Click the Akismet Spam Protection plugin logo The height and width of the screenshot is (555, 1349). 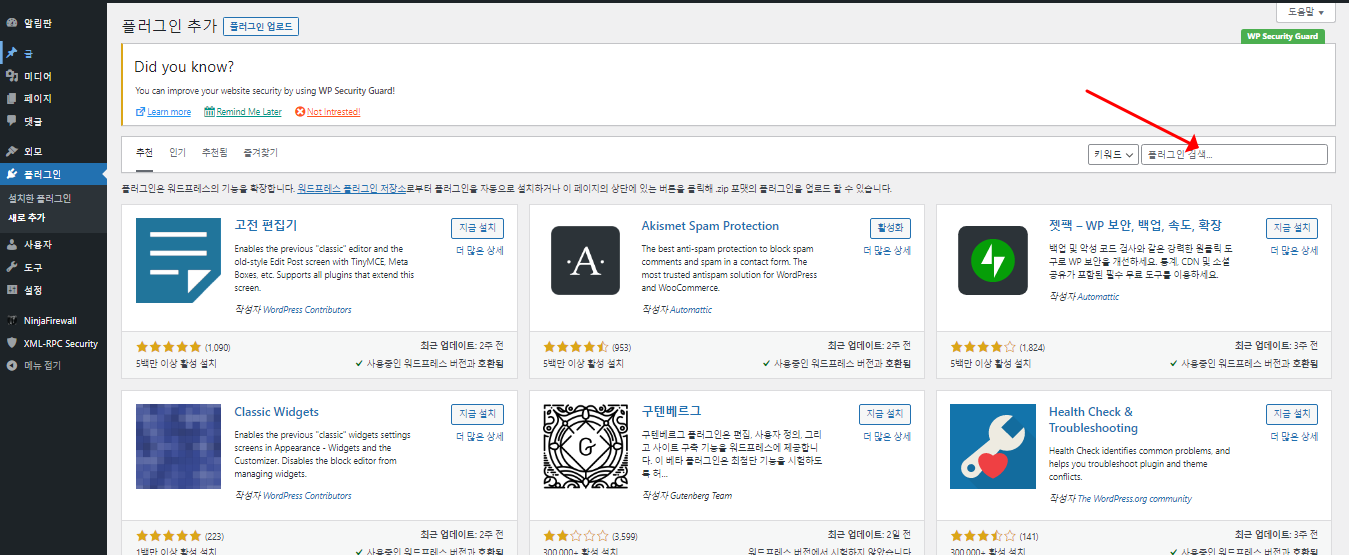(585, 260)
